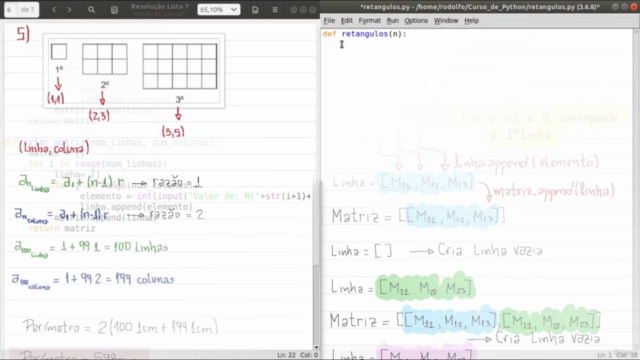
Task: Open the Window menu in IDLE
Action: point(446,20)
